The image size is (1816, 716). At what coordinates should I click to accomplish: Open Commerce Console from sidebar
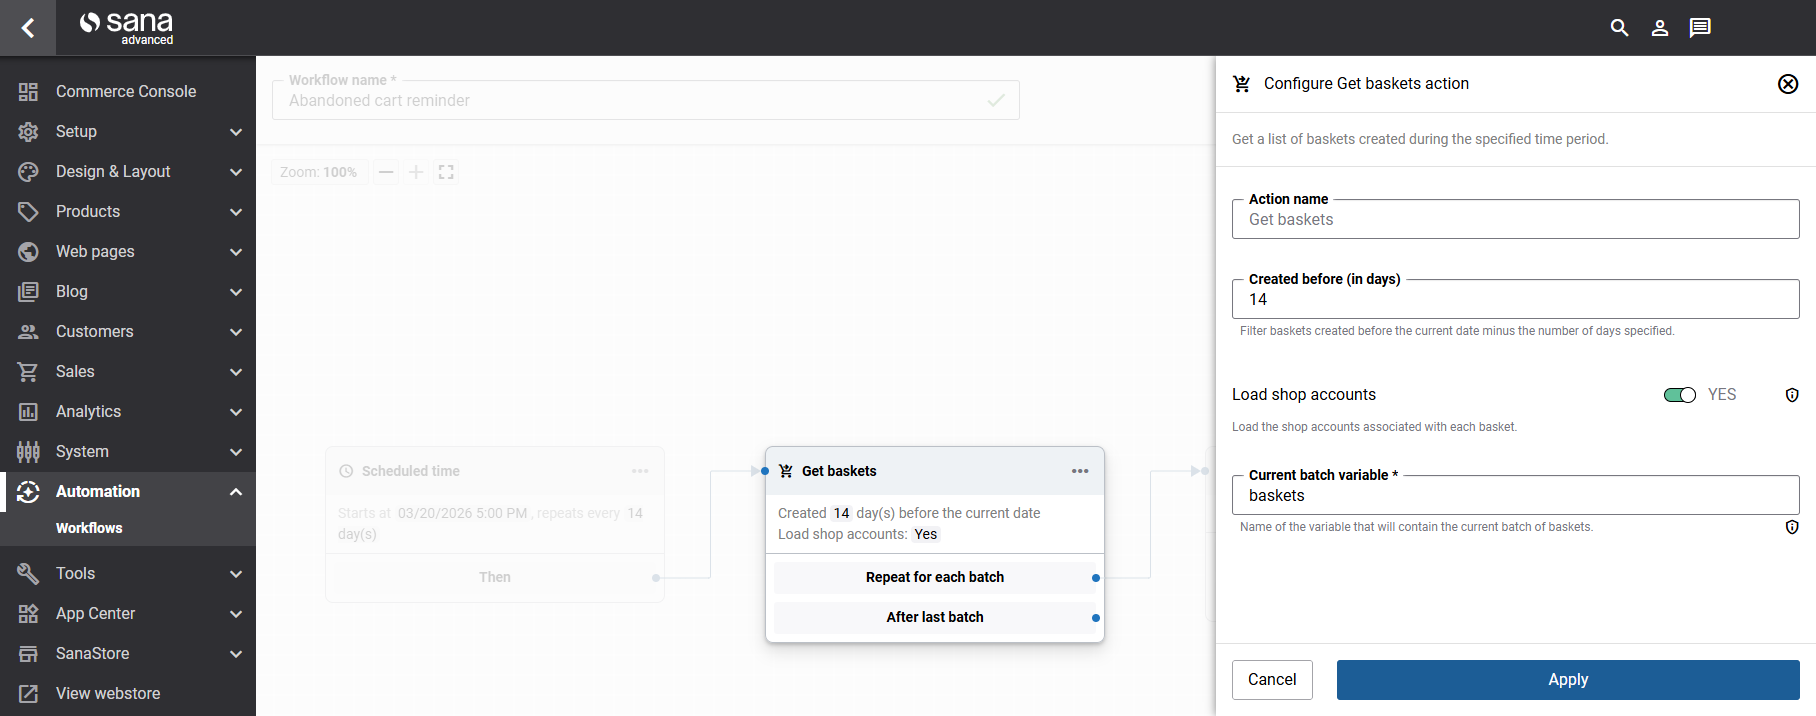126,92
